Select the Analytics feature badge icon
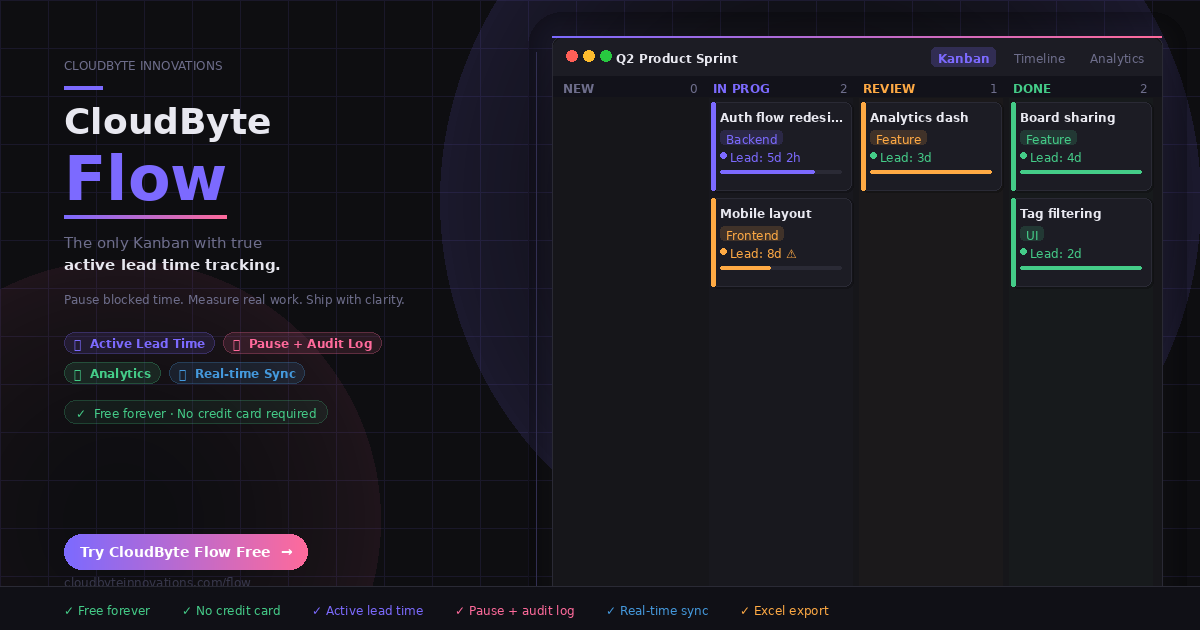 coord(77,373)
